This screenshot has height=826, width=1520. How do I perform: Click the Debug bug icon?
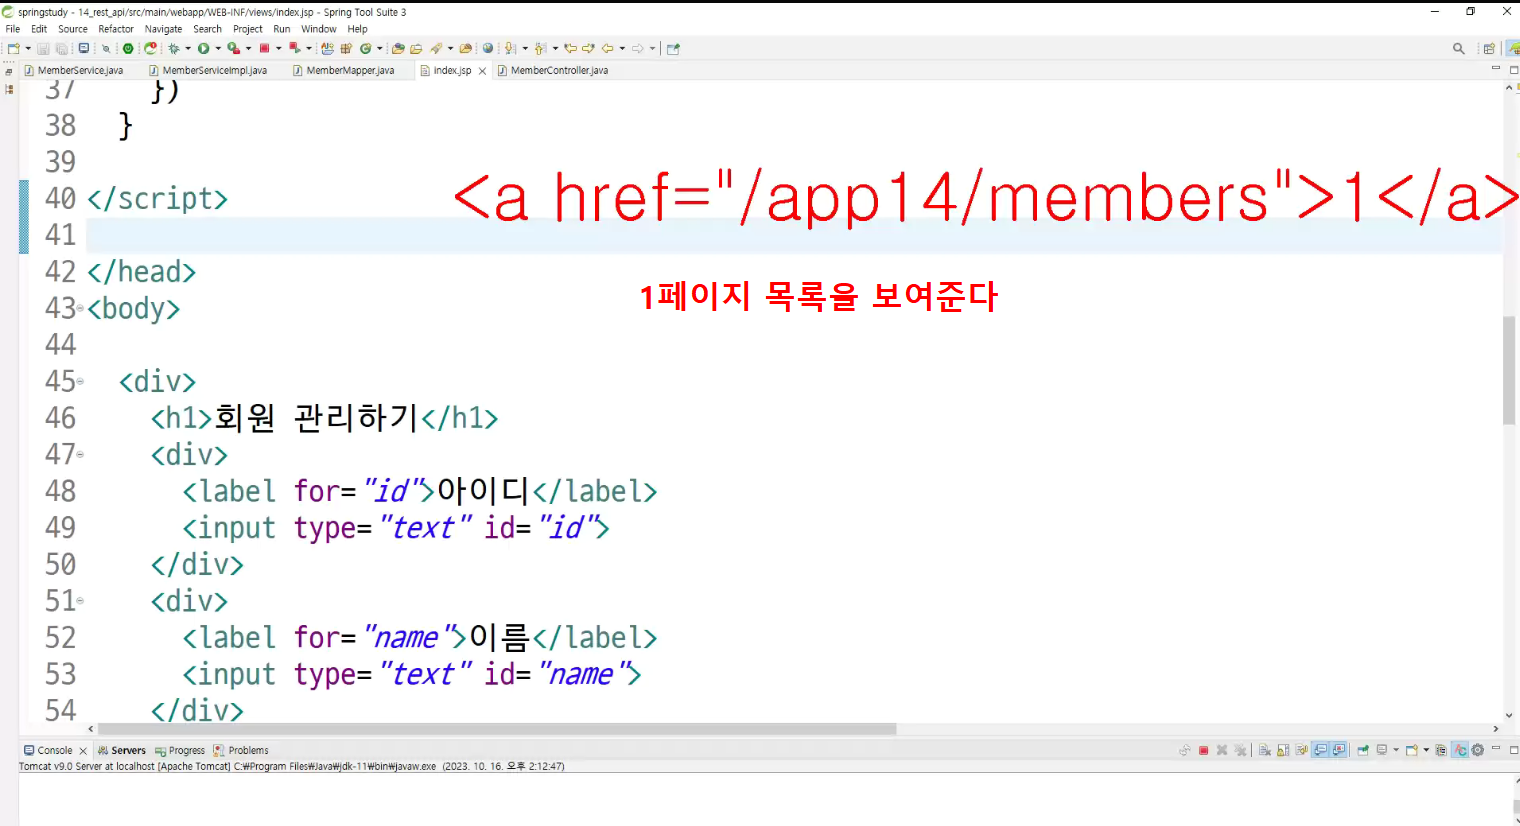(x=174, y=48)
